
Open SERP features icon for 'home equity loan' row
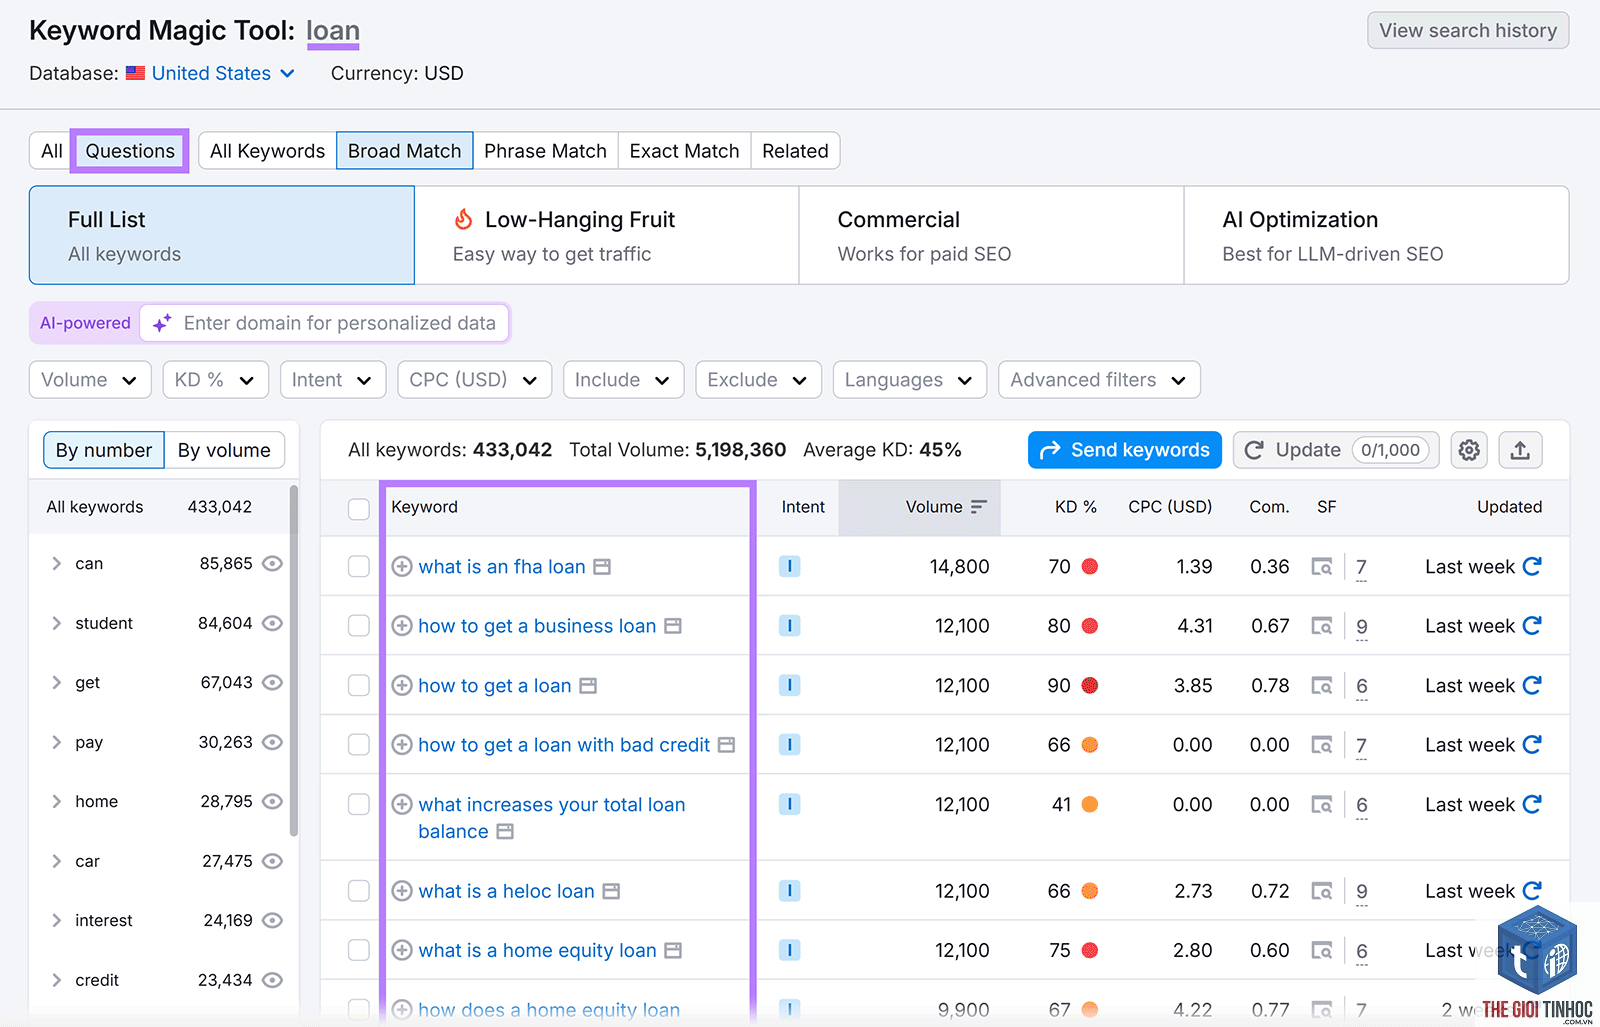(x=1322, y=951)
